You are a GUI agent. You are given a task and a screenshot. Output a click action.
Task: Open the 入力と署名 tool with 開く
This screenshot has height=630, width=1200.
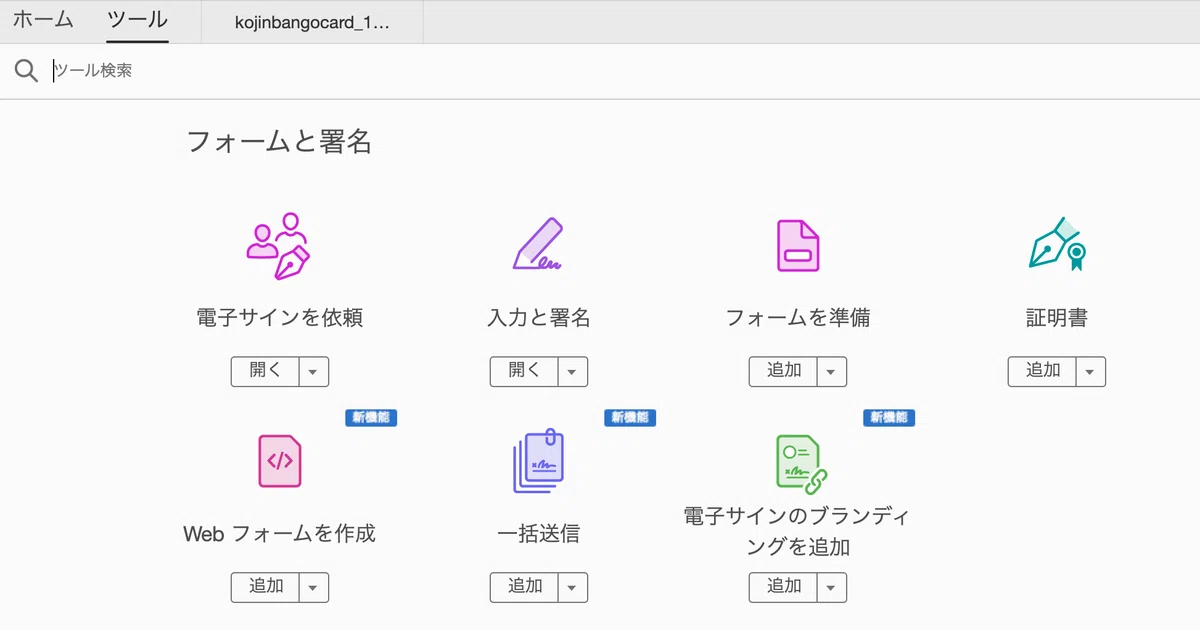click(524, 371)
